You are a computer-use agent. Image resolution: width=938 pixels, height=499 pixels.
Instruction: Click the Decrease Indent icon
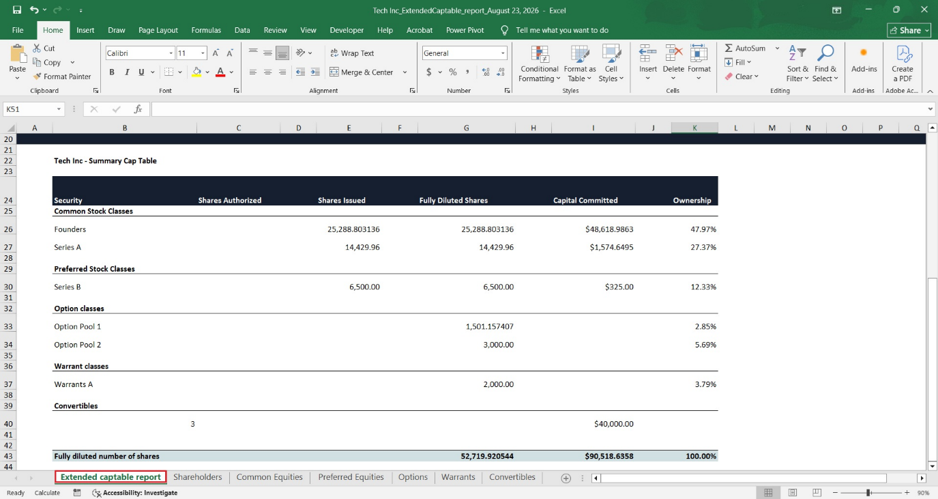tap(300, 72)
